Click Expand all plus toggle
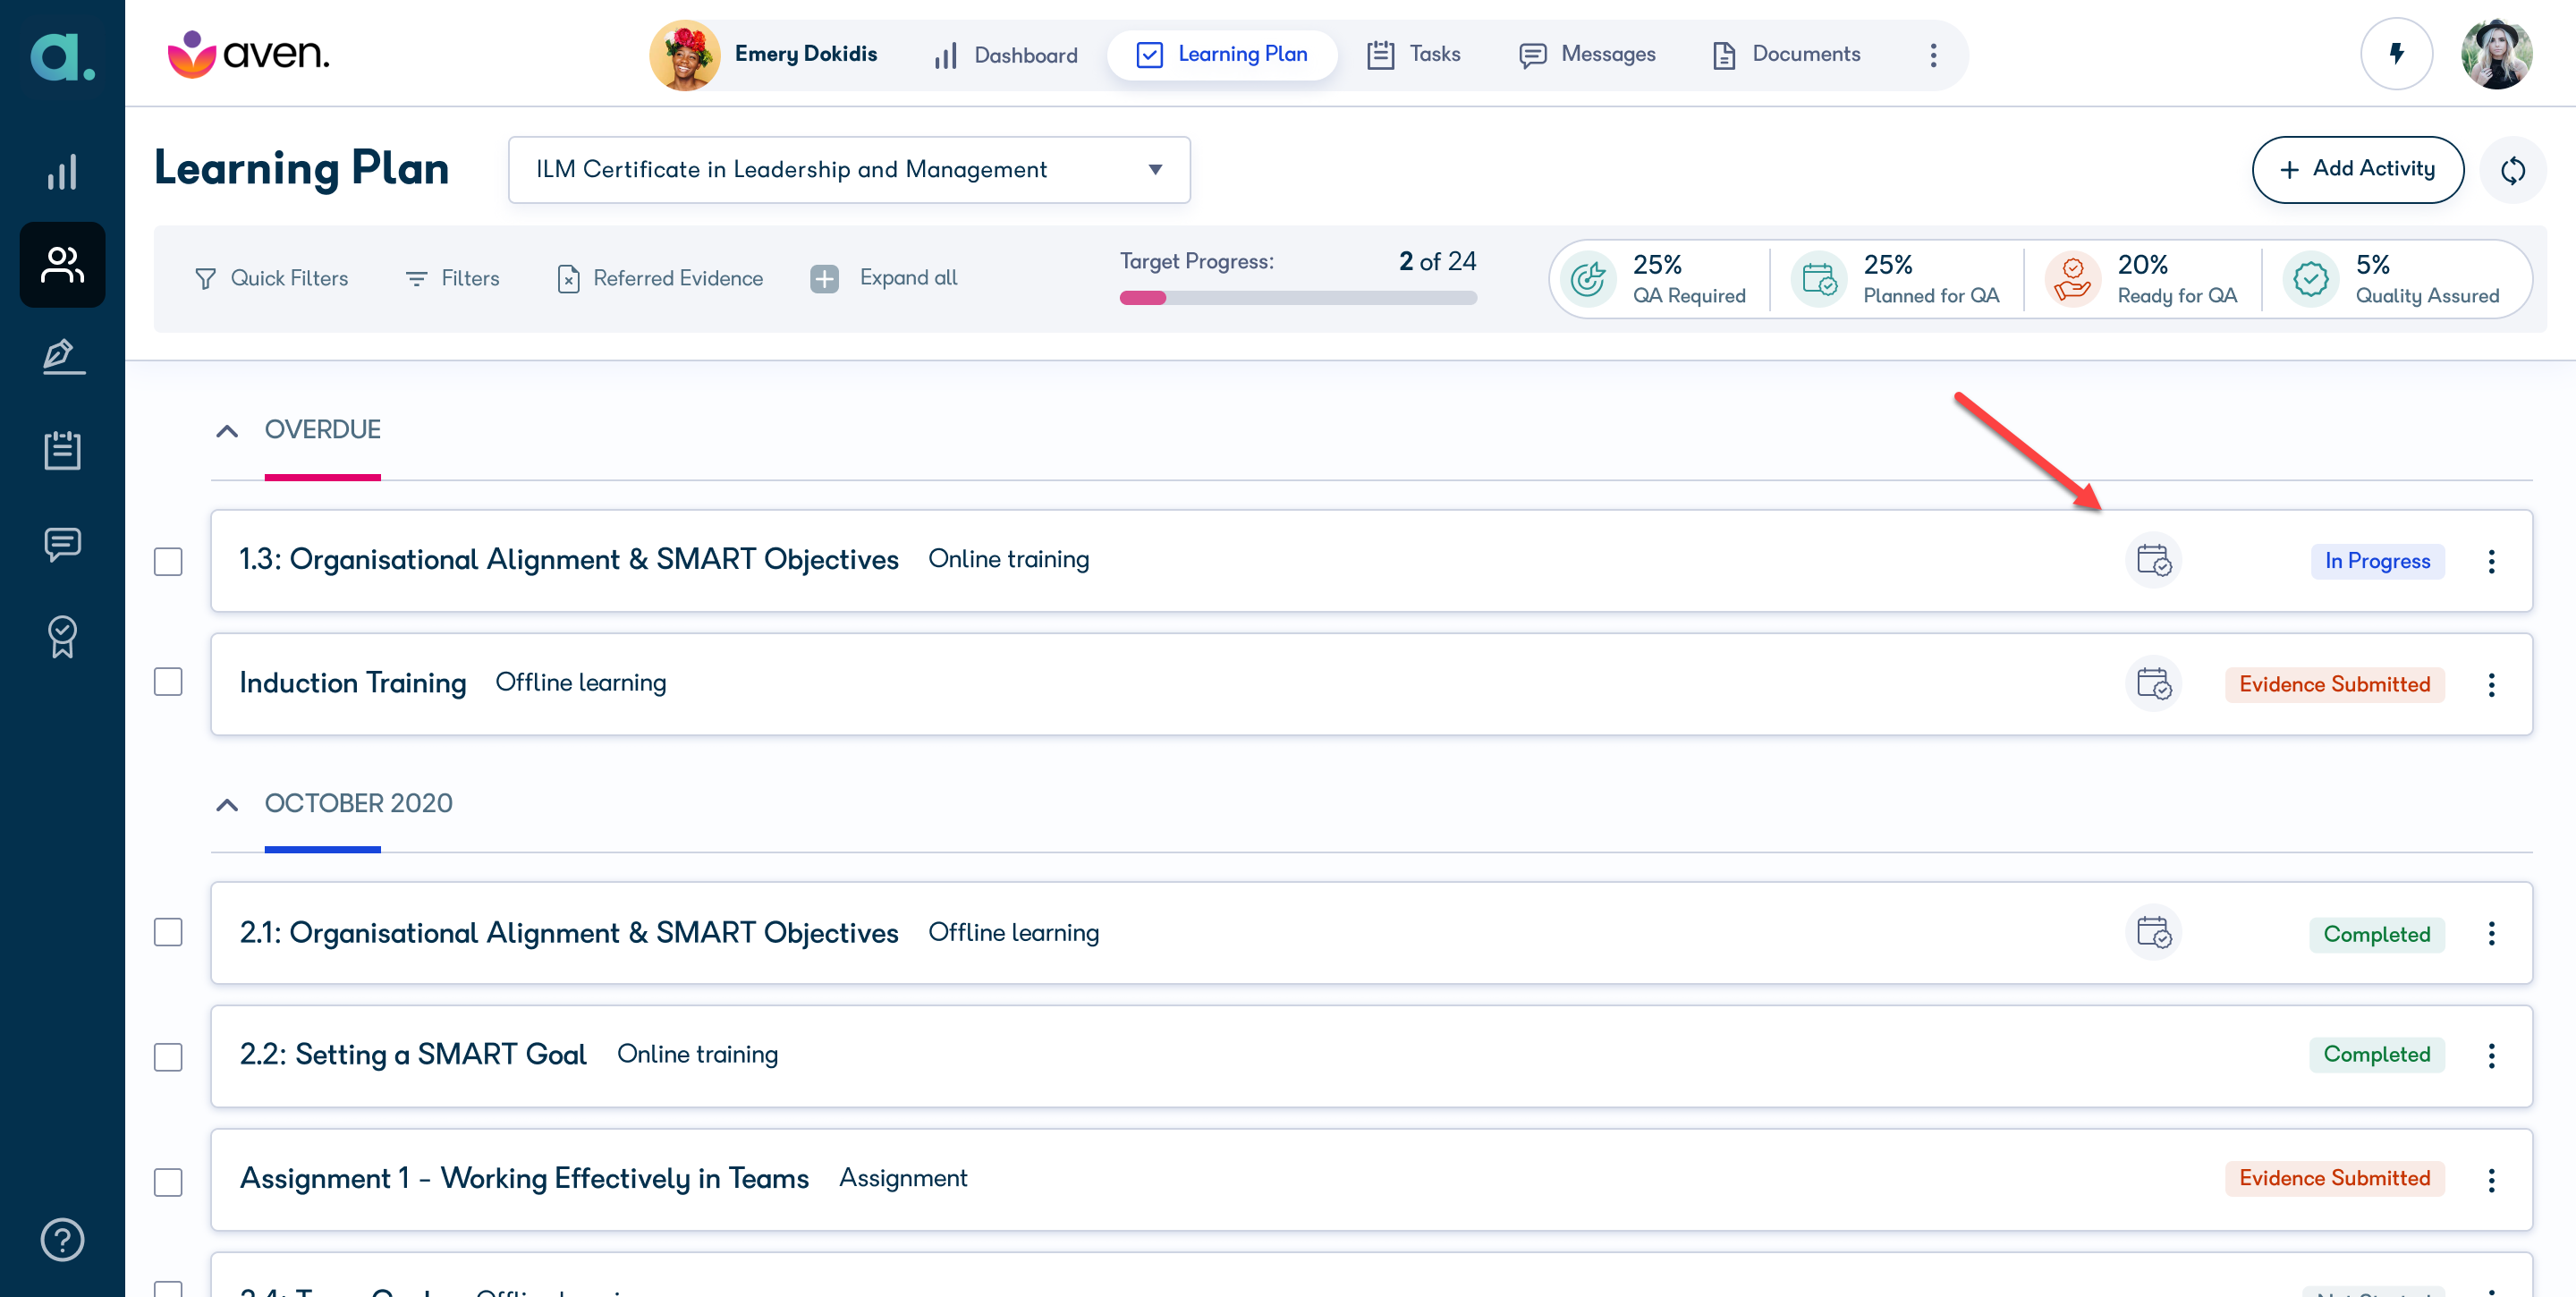Viewport: 2576px width, 1297px height. click(824, 279)
